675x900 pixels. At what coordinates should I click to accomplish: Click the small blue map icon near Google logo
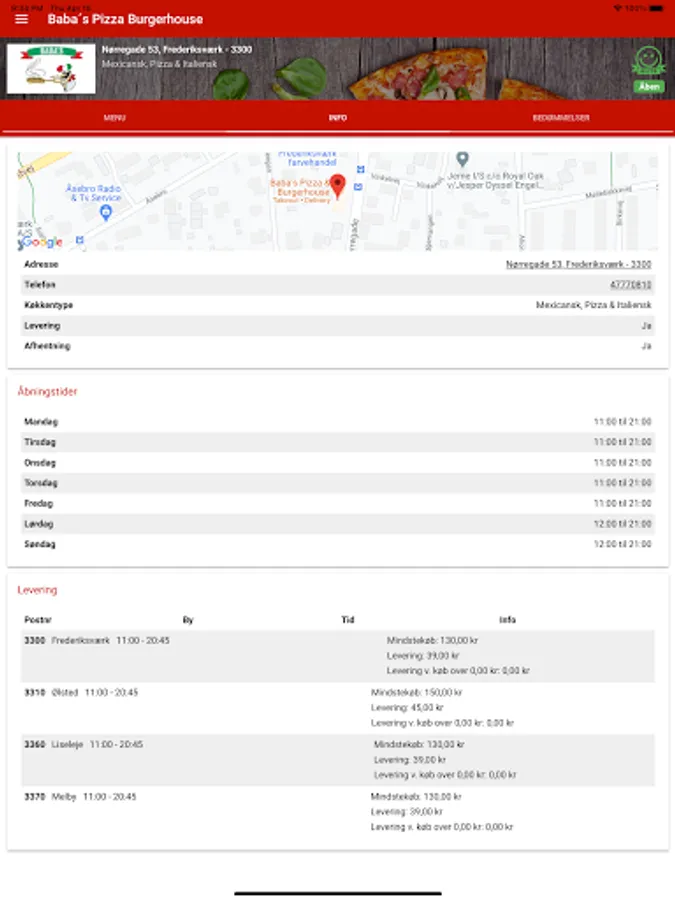[80, 240]
